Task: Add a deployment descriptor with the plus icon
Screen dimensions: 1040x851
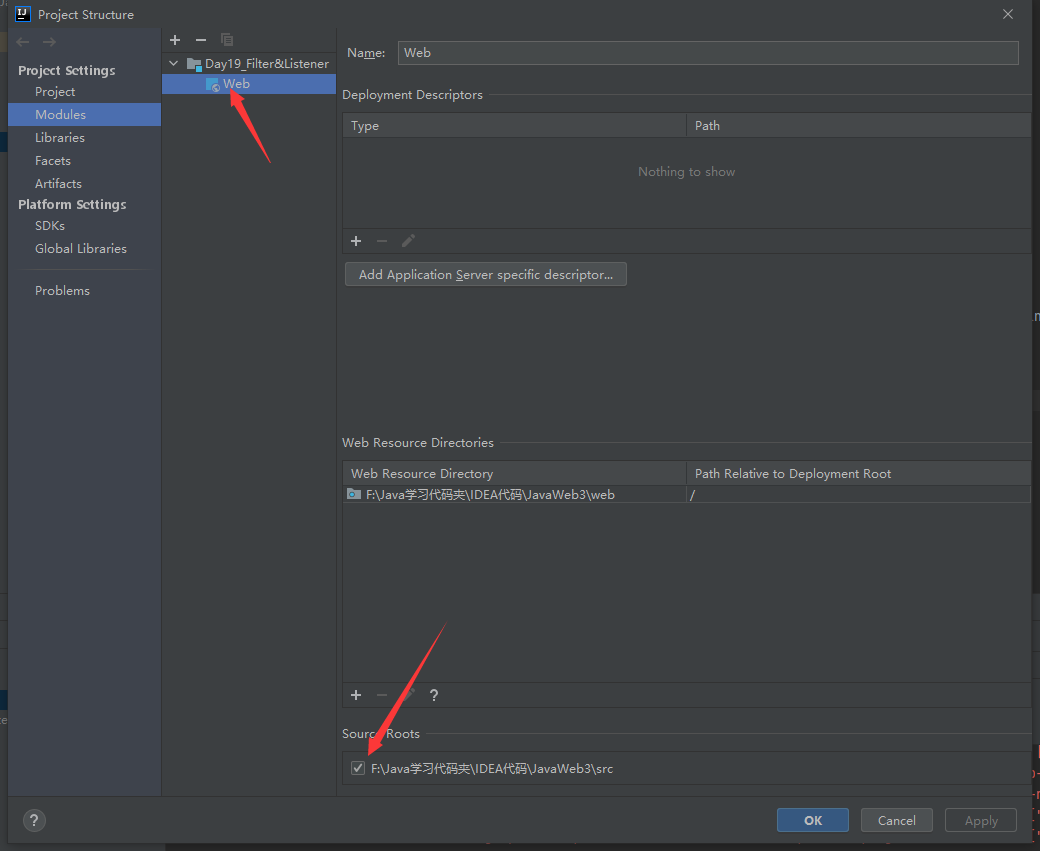Action: [x=356, y=241]
